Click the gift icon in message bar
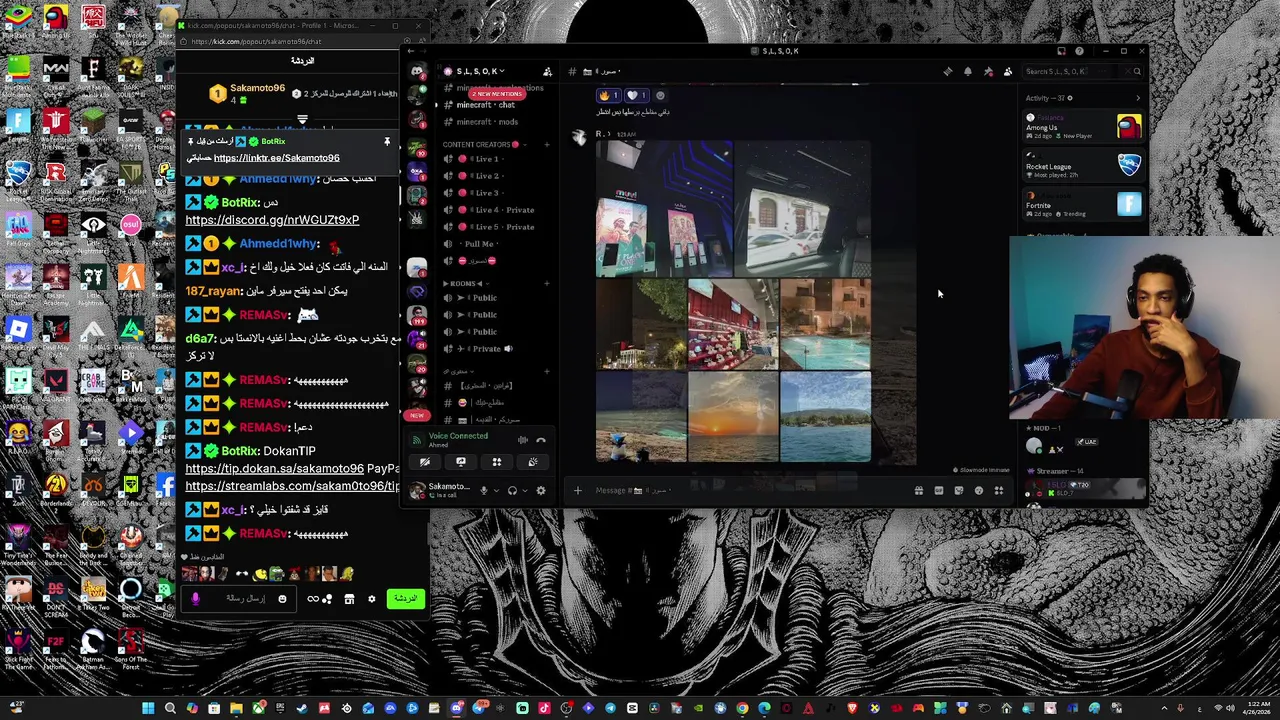This screenshot has height=720, width=1280. [x=918, y=490]
